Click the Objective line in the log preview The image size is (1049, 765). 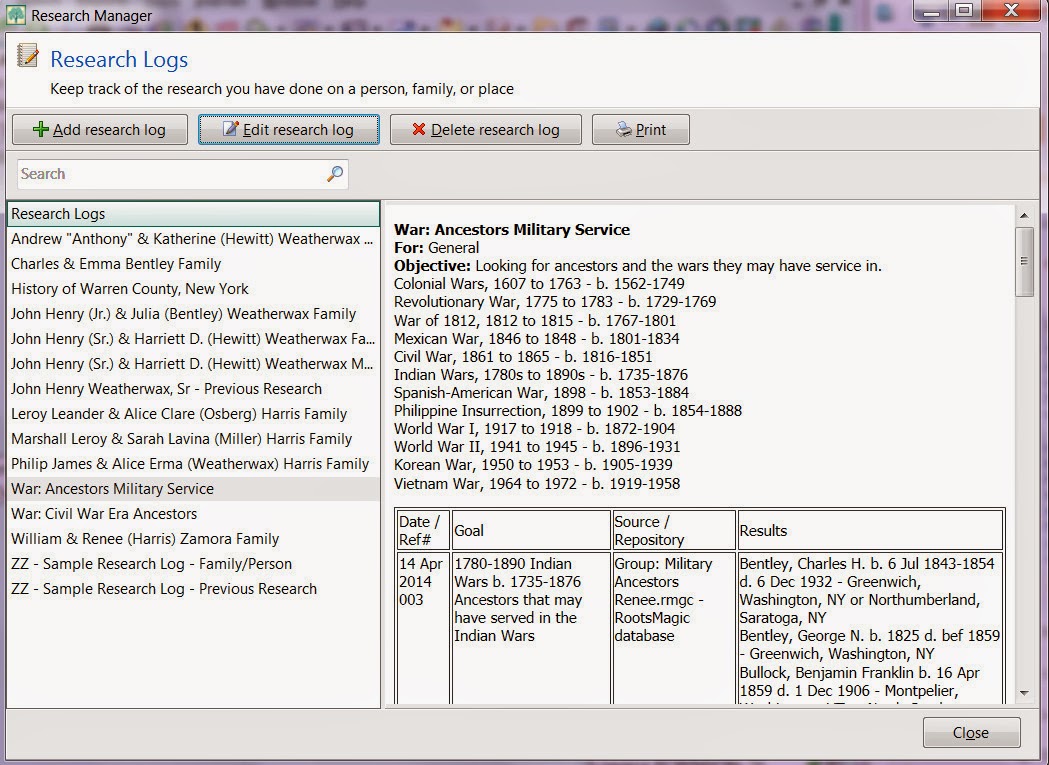638,266
